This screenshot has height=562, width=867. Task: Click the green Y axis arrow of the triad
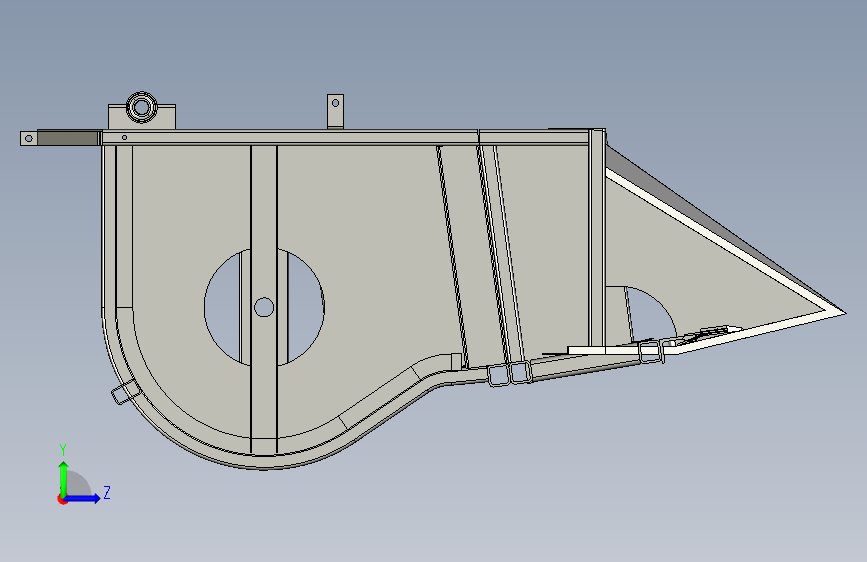point(64,479)
